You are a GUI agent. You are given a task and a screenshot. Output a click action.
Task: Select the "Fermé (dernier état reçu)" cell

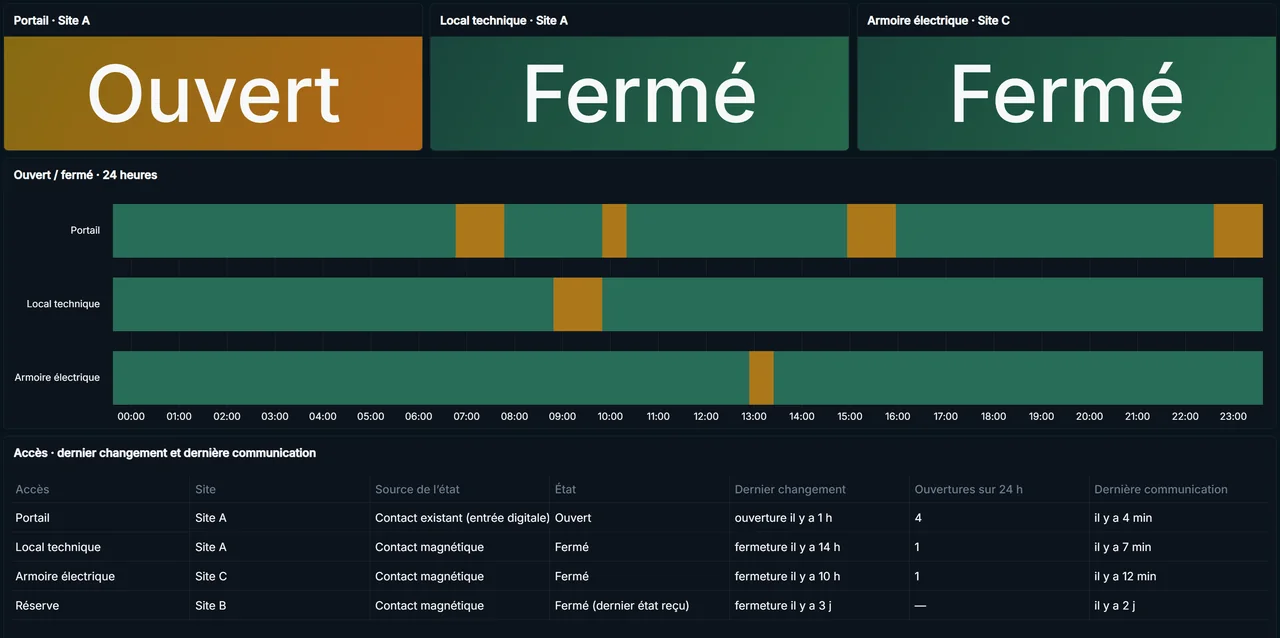click(621, 605)
